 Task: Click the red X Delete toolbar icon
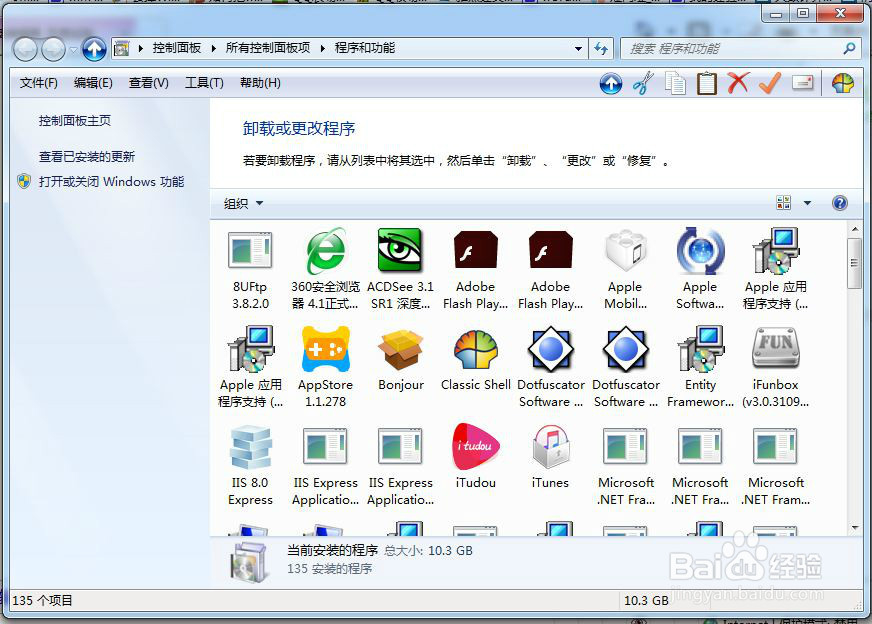pyautogui.click(x=738, y=83)
